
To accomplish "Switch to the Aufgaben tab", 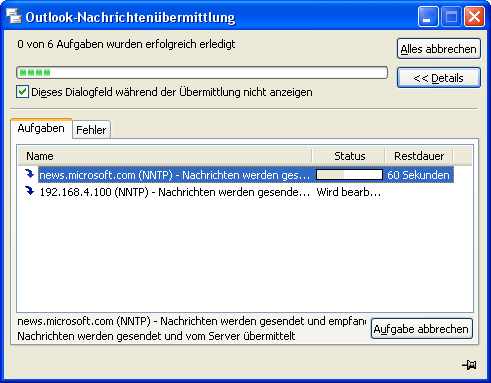I will click(x=41, y=128).
